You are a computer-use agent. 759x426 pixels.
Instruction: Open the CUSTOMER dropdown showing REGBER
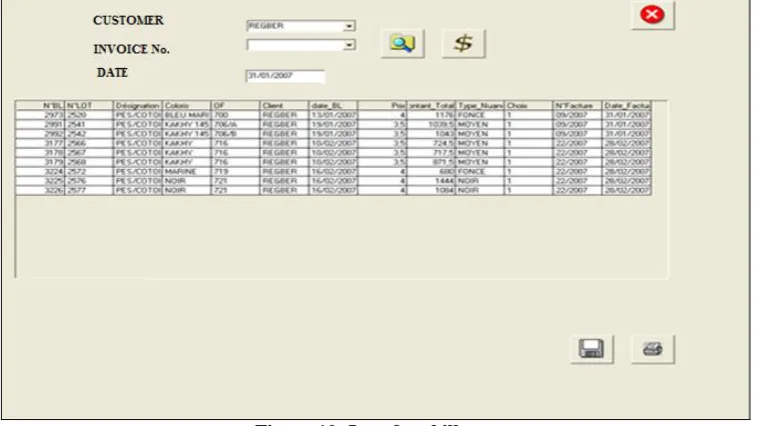tap(349, 26)
